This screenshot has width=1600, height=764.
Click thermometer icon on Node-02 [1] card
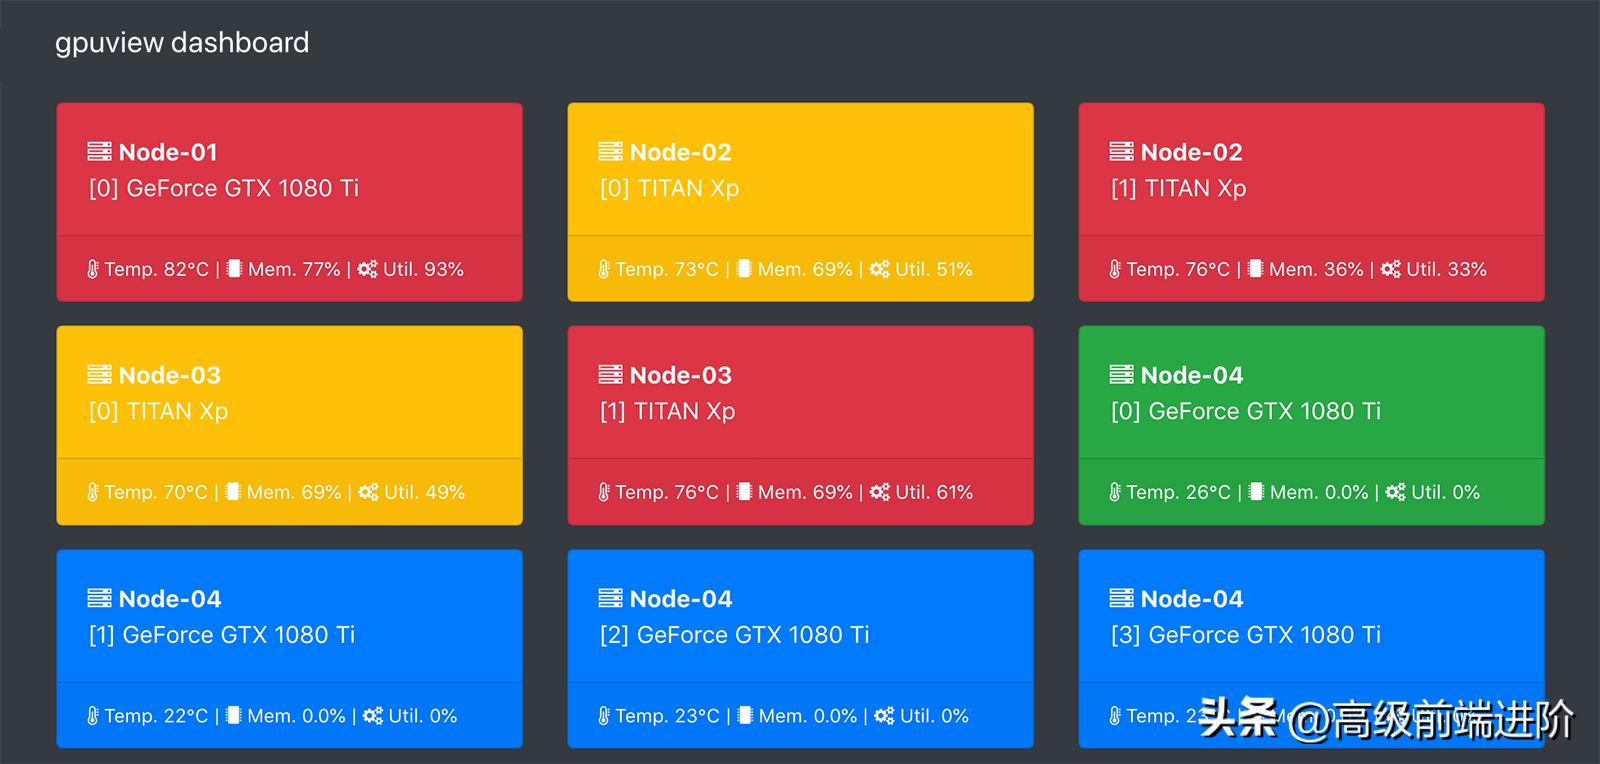[1115, 269]
